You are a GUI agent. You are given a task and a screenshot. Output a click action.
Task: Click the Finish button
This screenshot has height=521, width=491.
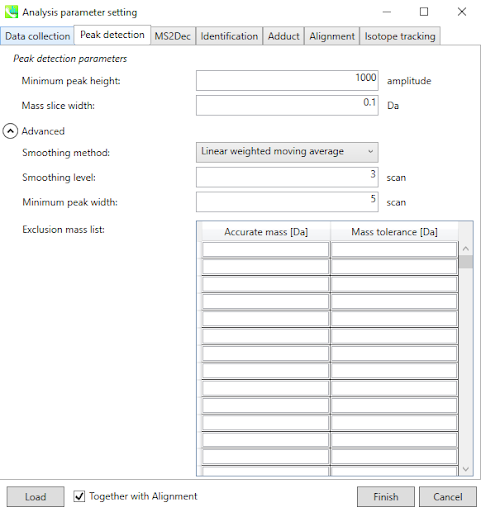[x=386, y=497]
